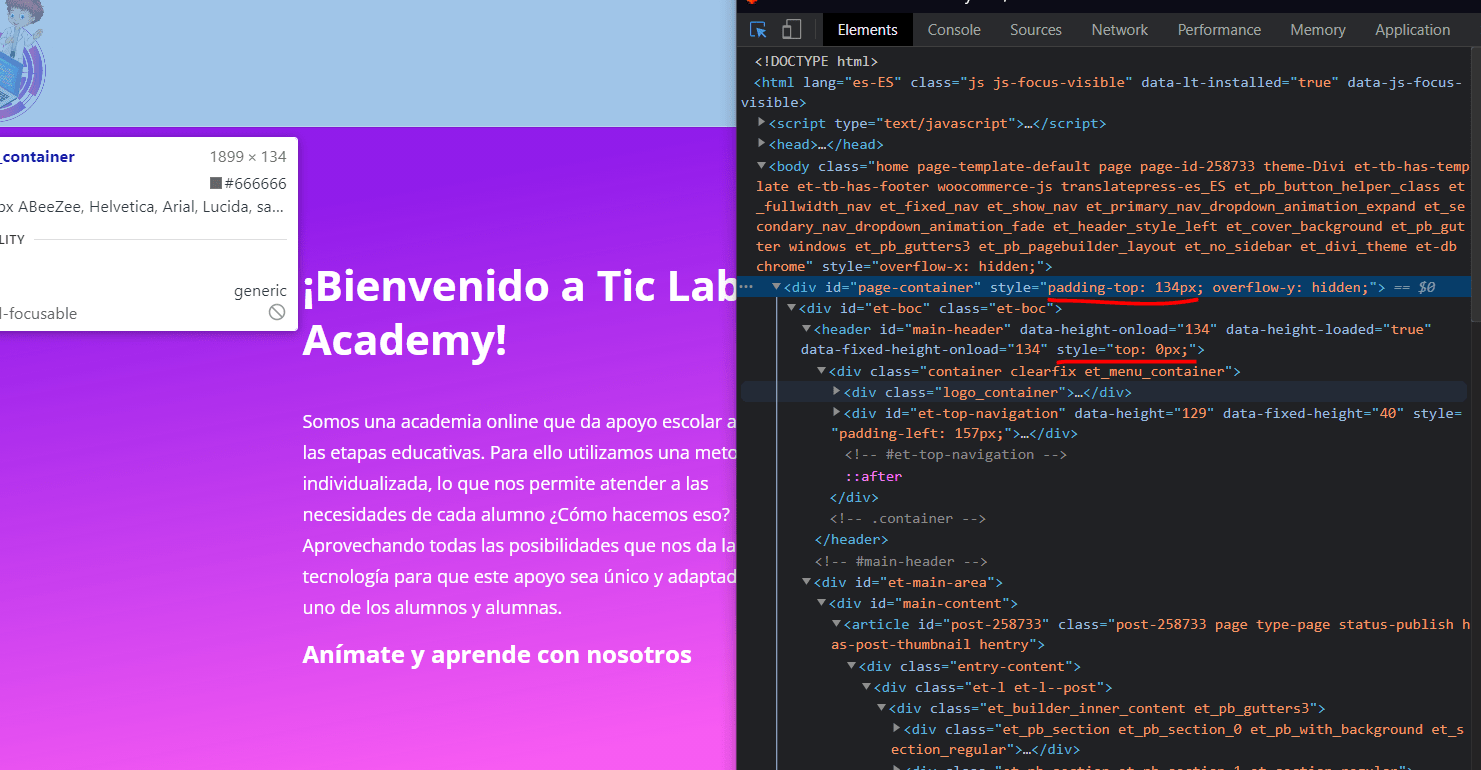Viewport: 1481px width, 770px height.
Task: Collapse the et-l et-l--post div node
Action: pos(867,687)
